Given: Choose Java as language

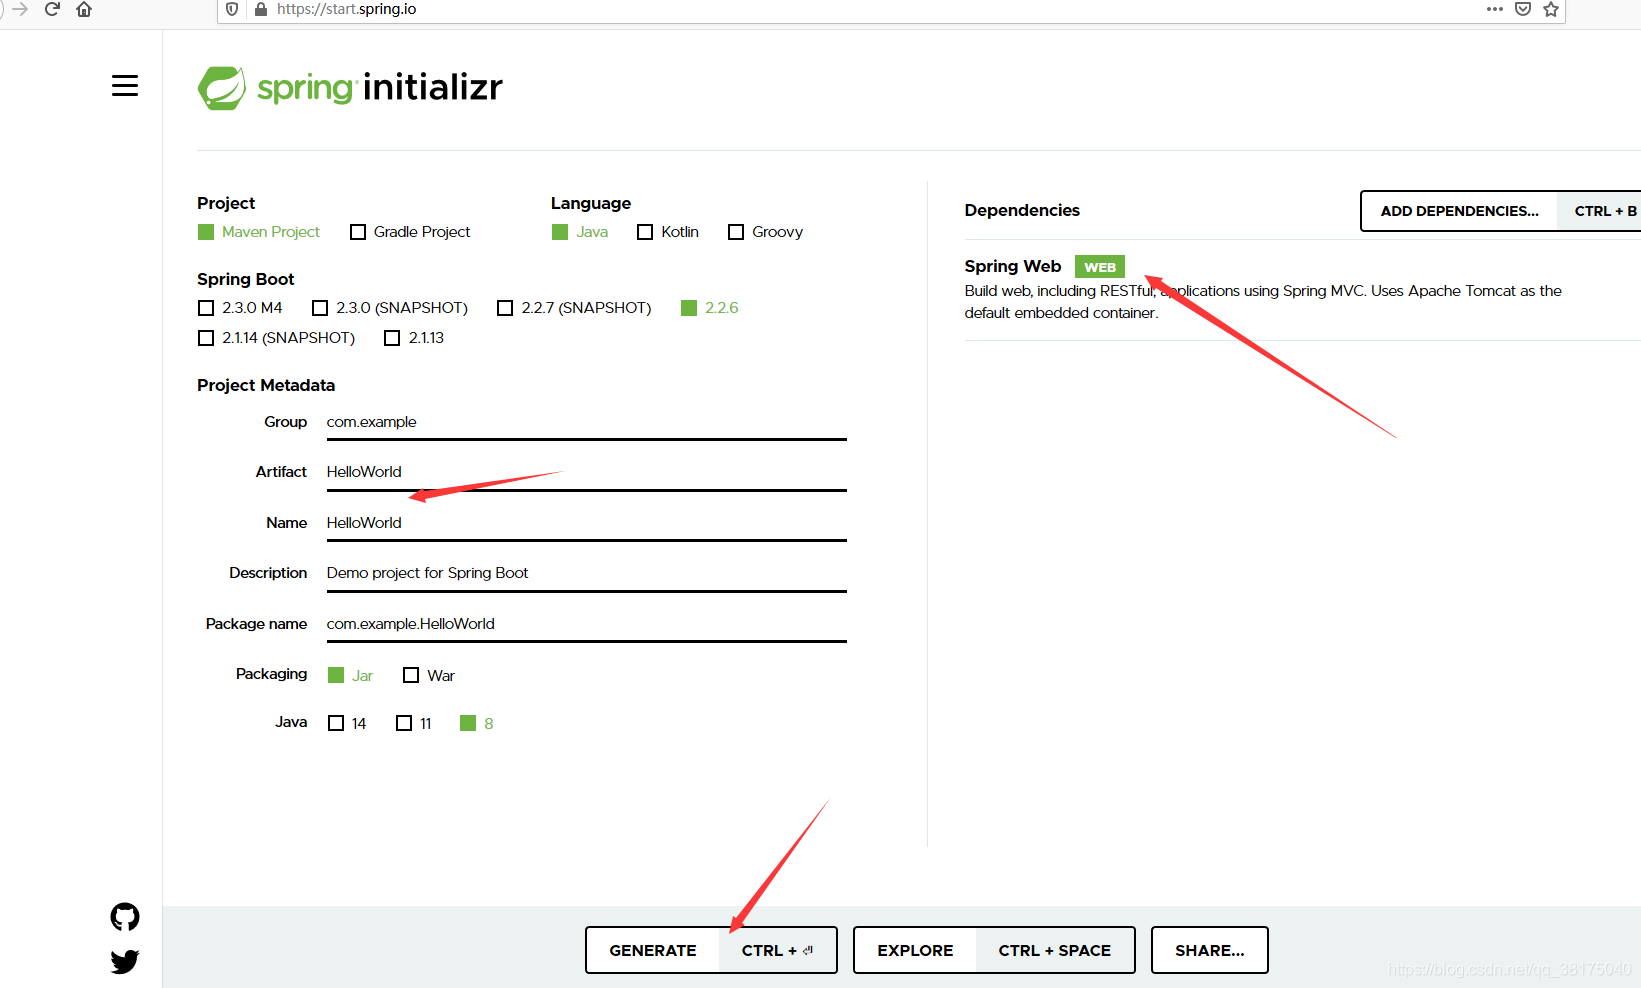Looking at the screenshot, I should (580, 232).
